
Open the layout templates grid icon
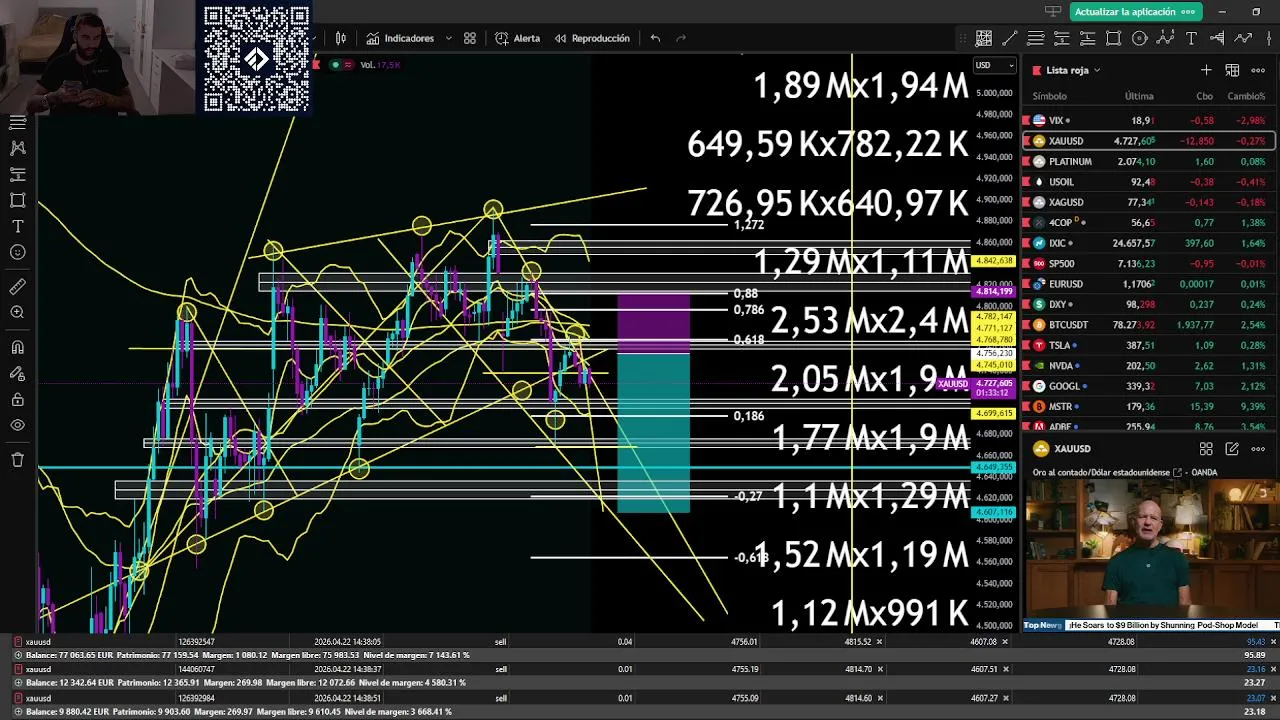click(x=470, y=38)
